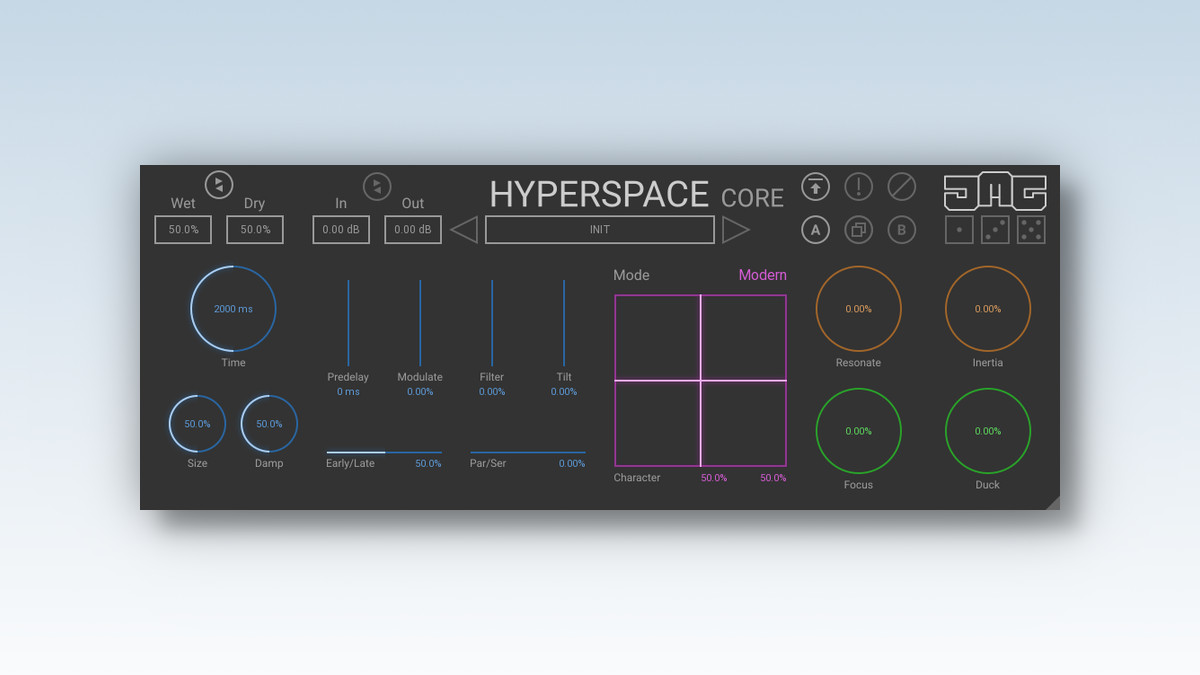Click the slashed-circle bypass icon
The height and width of the screenshot is (675, 1200).
click(x=901, y=187)
